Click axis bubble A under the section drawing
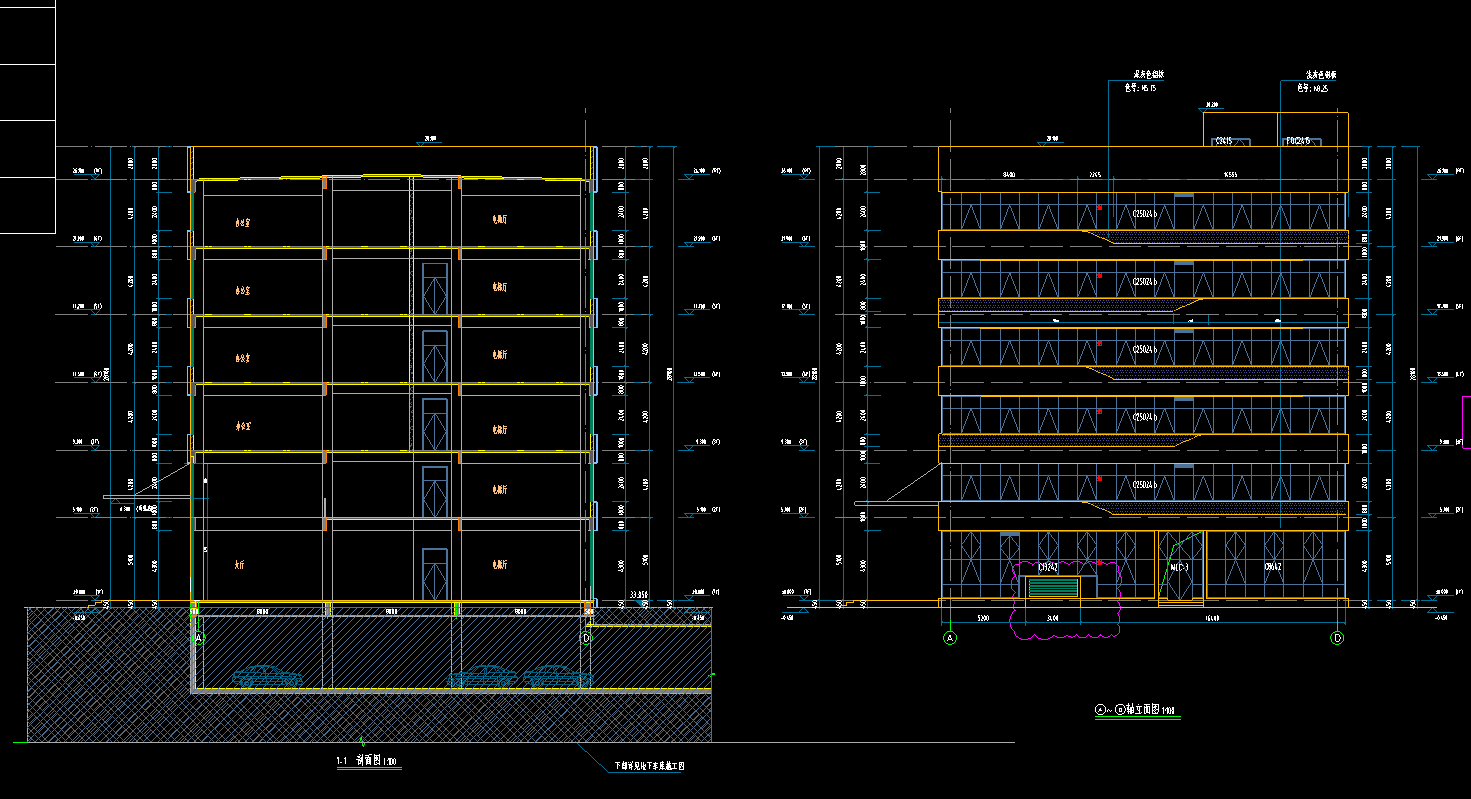Viewport: 1471px width, 799px height. pos(198,638)
